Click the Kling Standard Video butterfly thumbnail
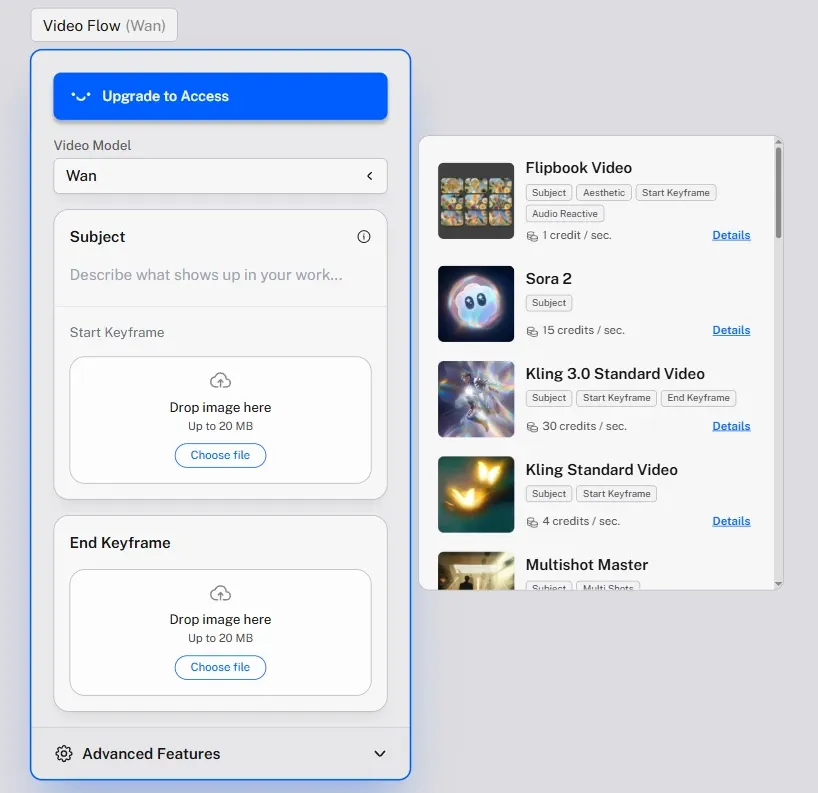This screenshot has width=818, height=793. [476, 495]
